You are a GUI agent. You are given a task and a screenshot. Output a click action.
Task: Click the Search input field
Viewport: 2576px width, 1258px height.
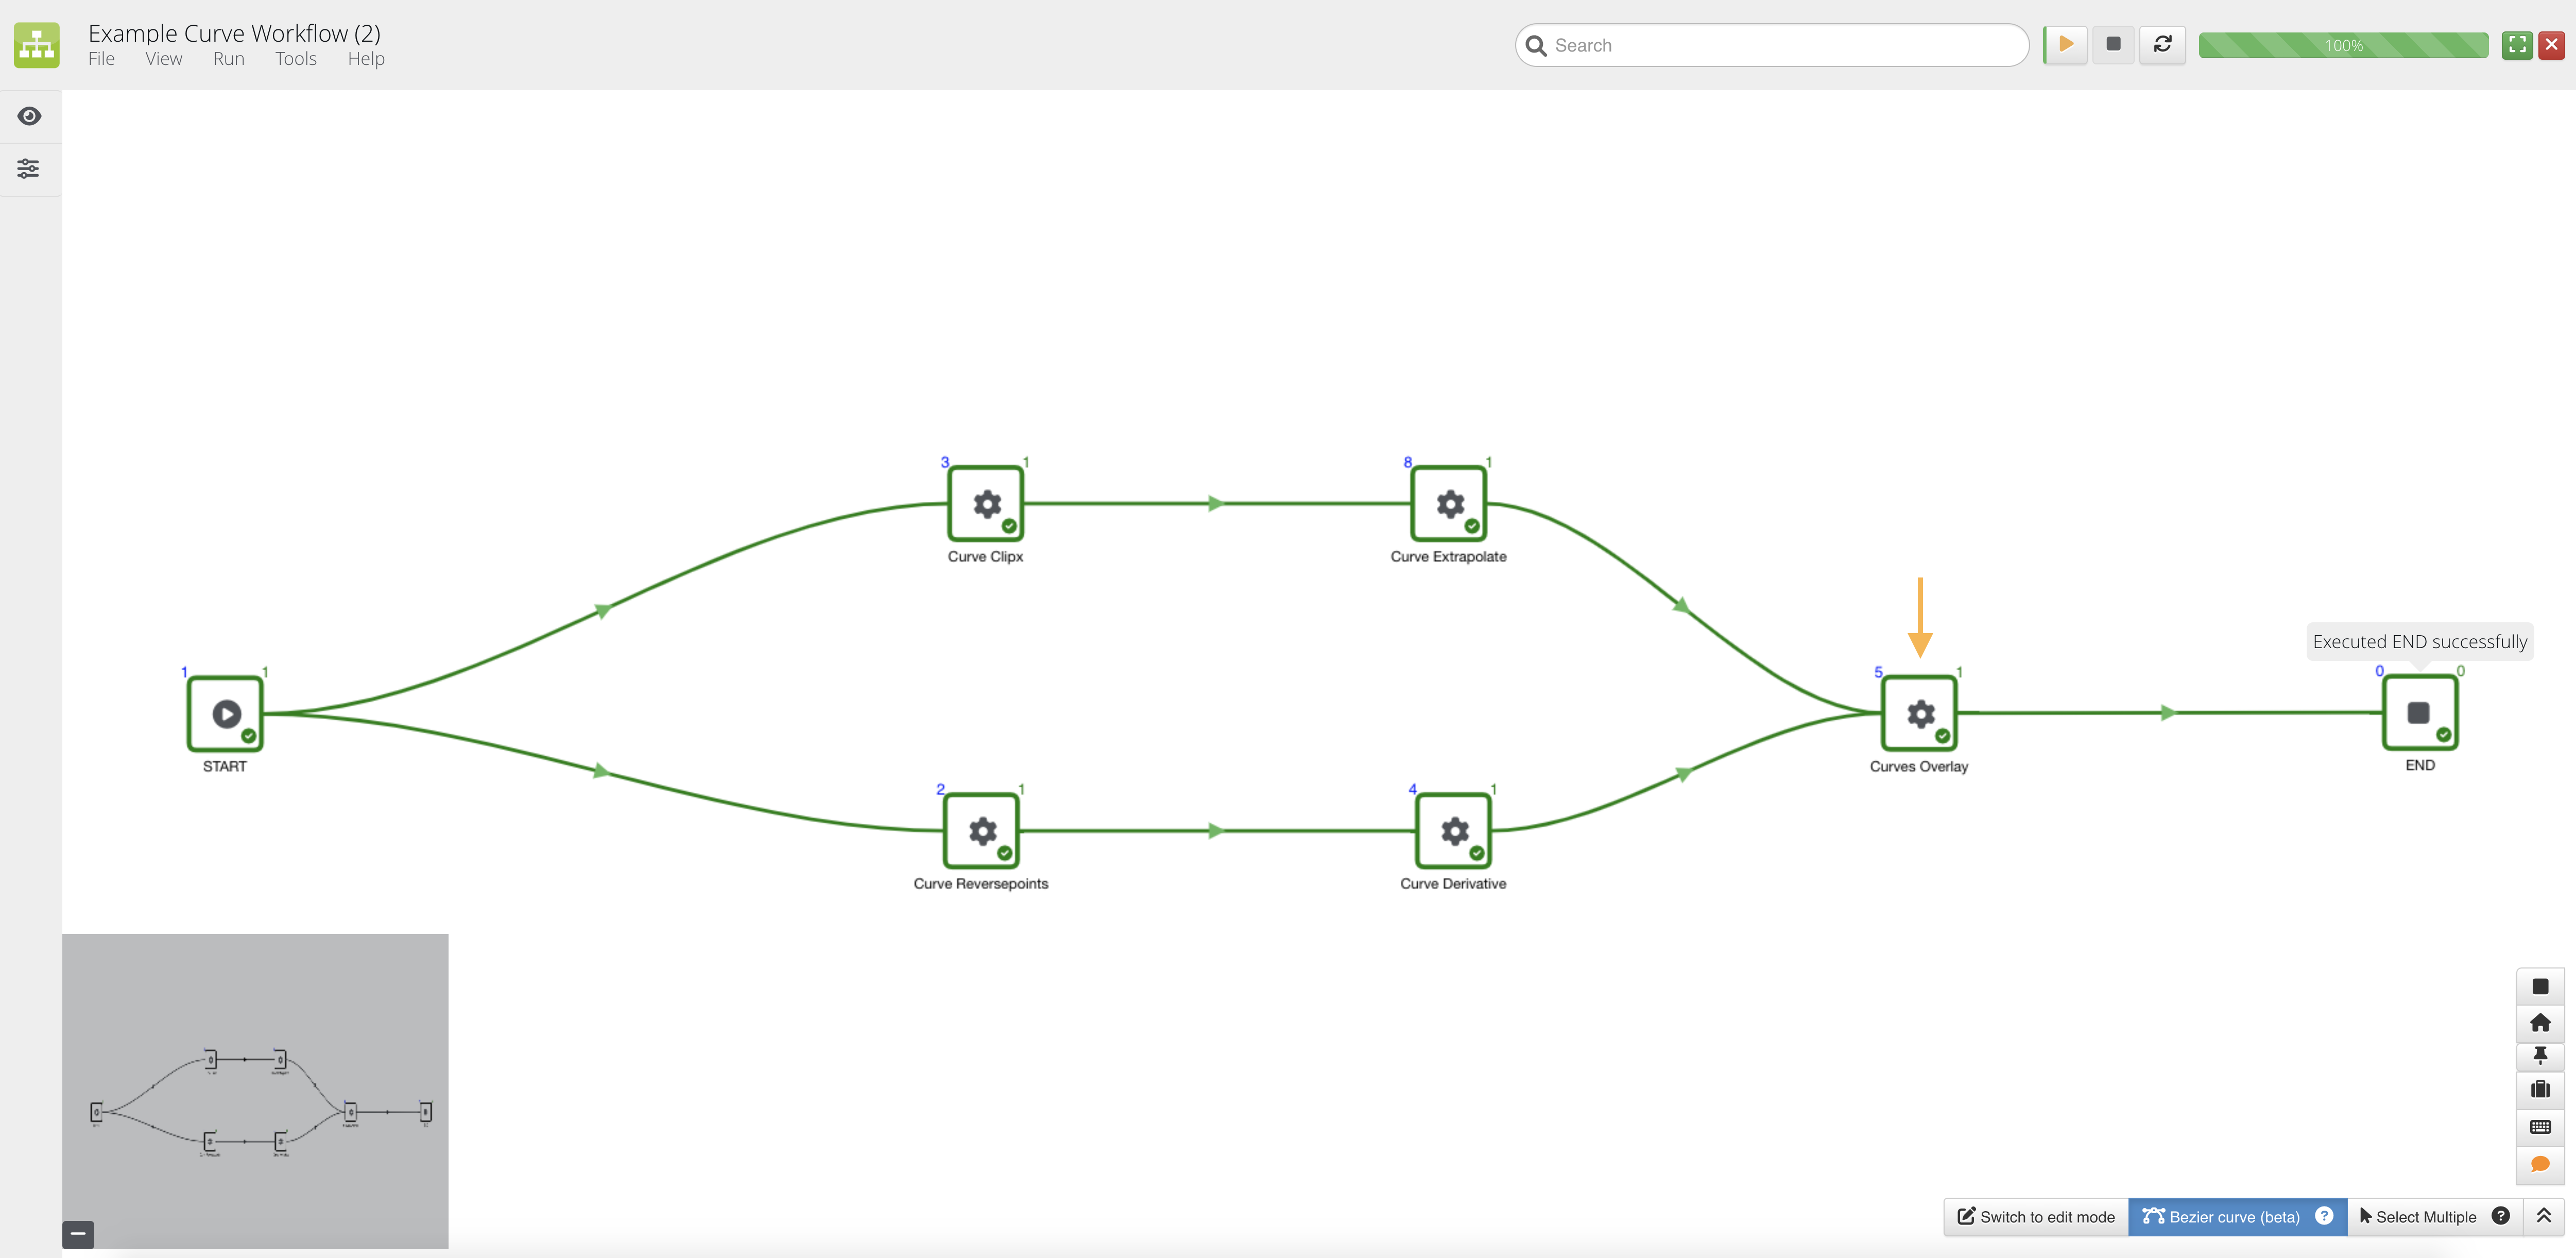click(x=1772, y=45)
